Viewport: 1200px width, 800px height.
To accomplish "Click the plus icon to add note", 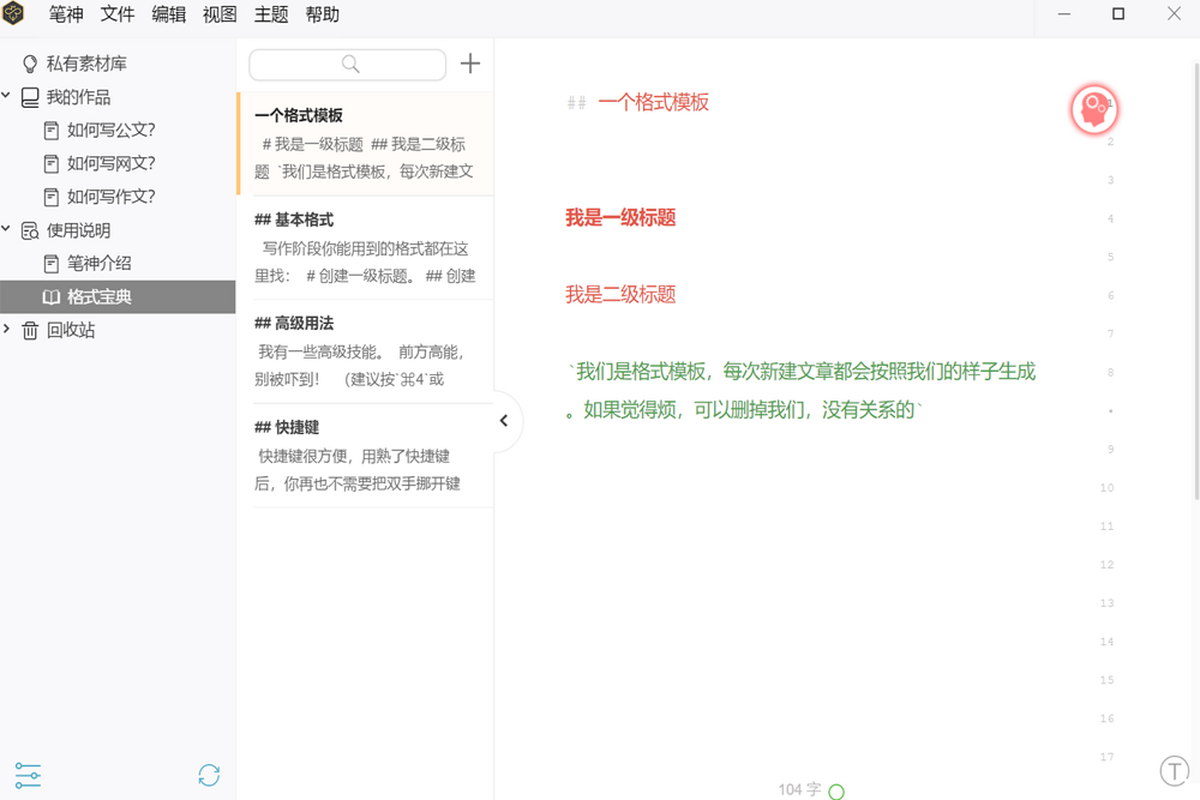I will tap(470, 64).
